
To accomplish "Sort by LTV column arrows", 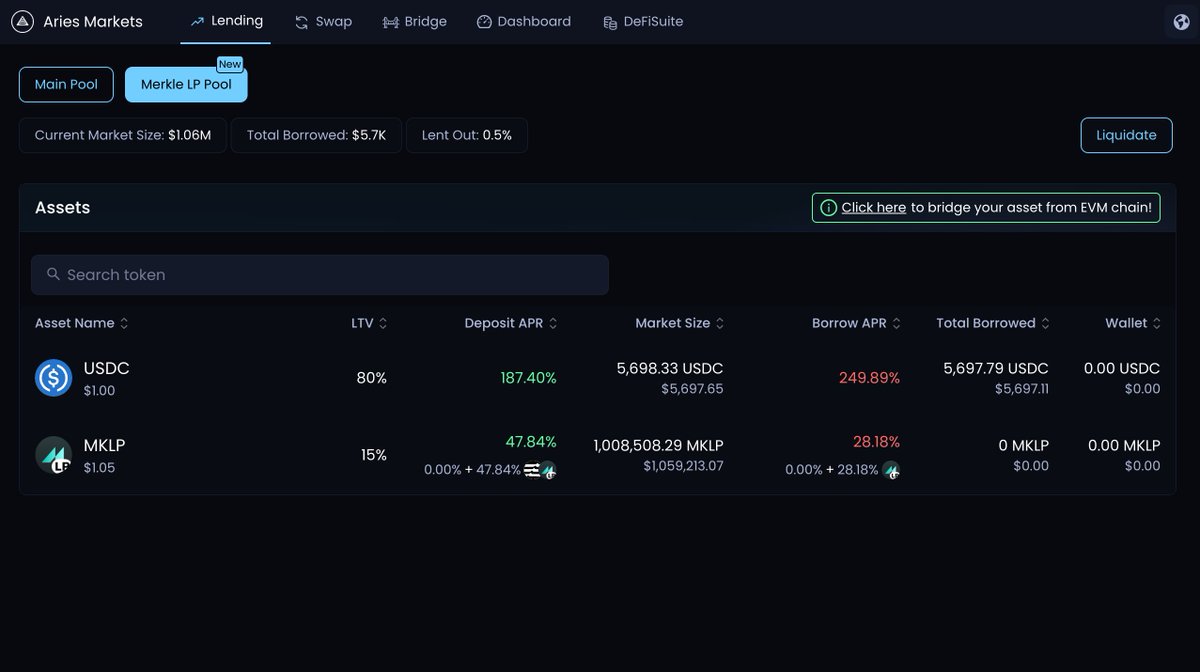I will click(x=383, y=323).
